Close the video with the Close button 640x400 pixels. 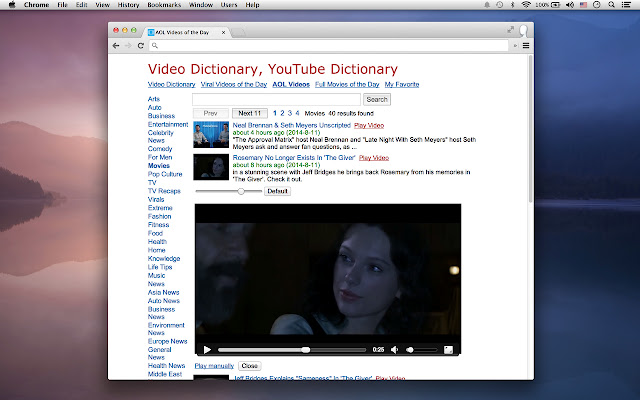(x=250, y=366)
